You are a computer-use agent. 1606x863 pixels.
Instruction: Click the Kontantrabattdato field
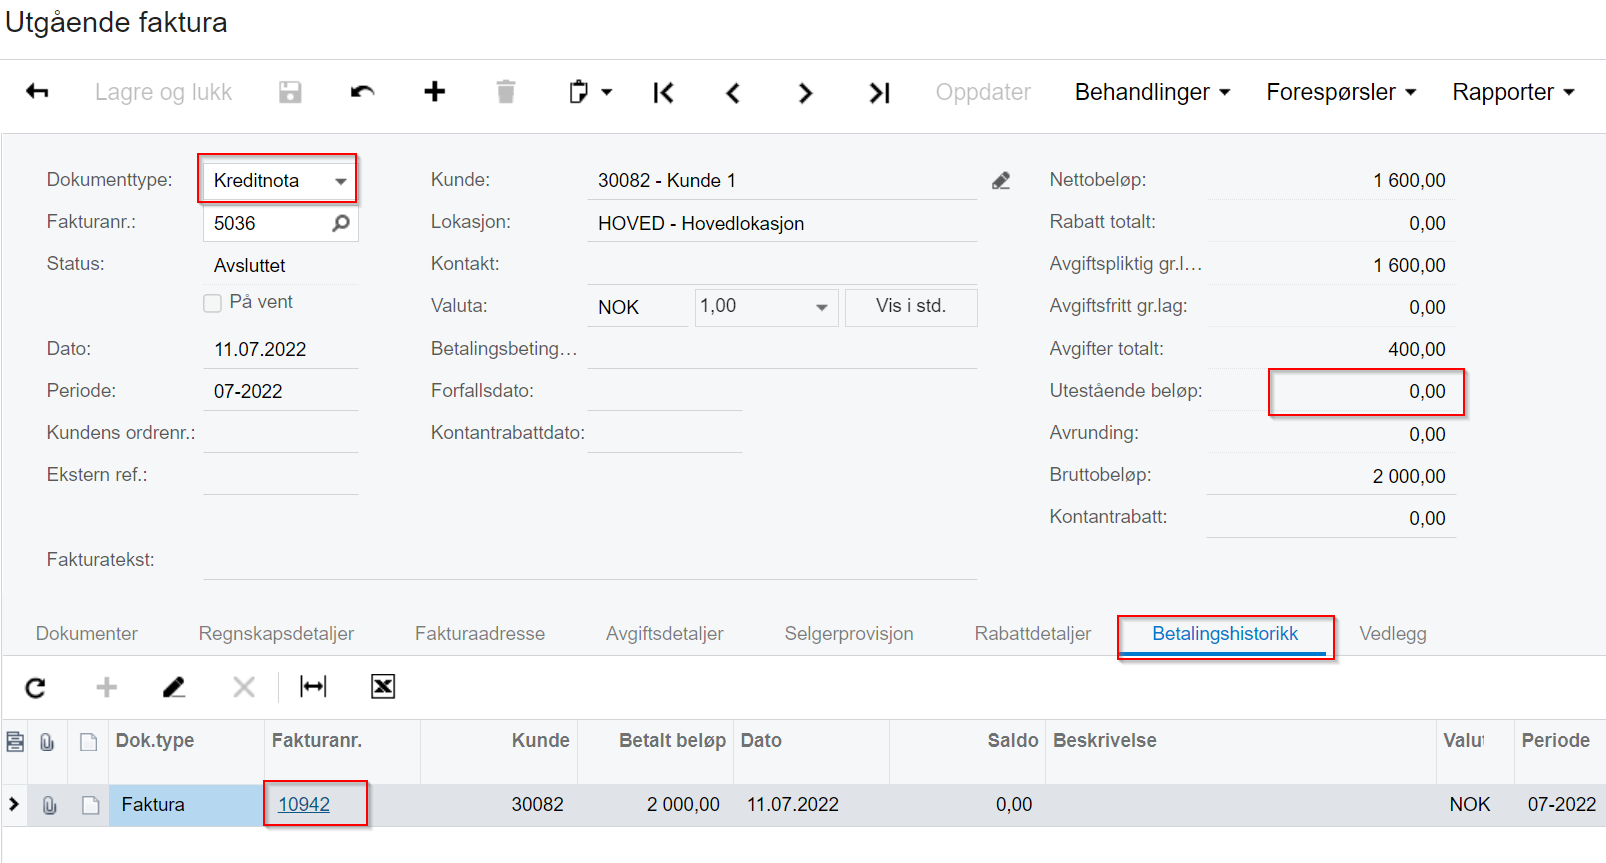[x=664, y=433]
